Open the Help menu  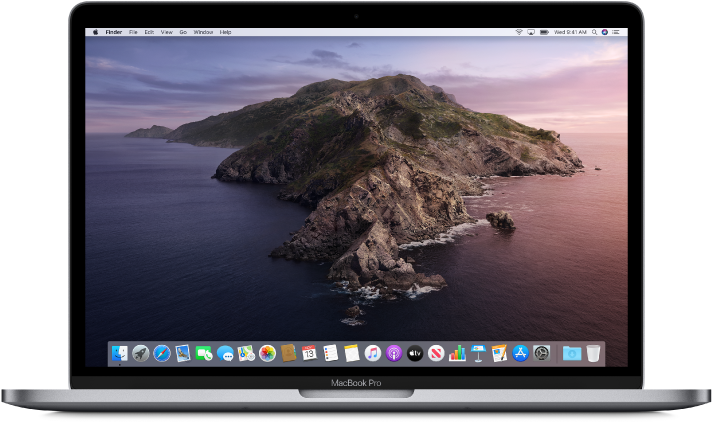226,32
